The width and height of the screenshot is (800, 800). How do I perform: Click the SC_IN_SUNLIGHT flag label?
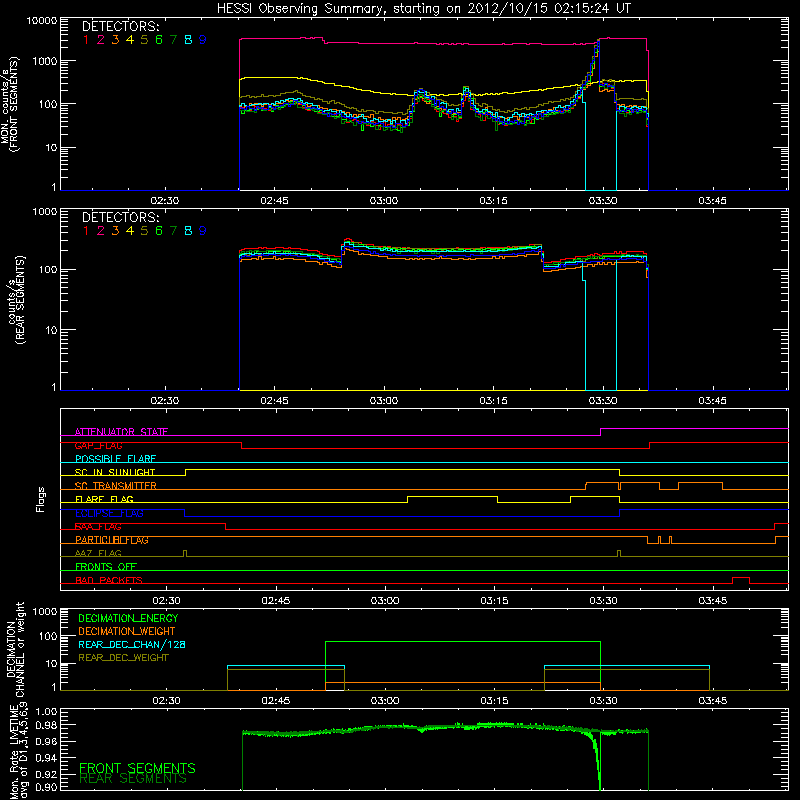pyautogui.click(x=115, y=472)
